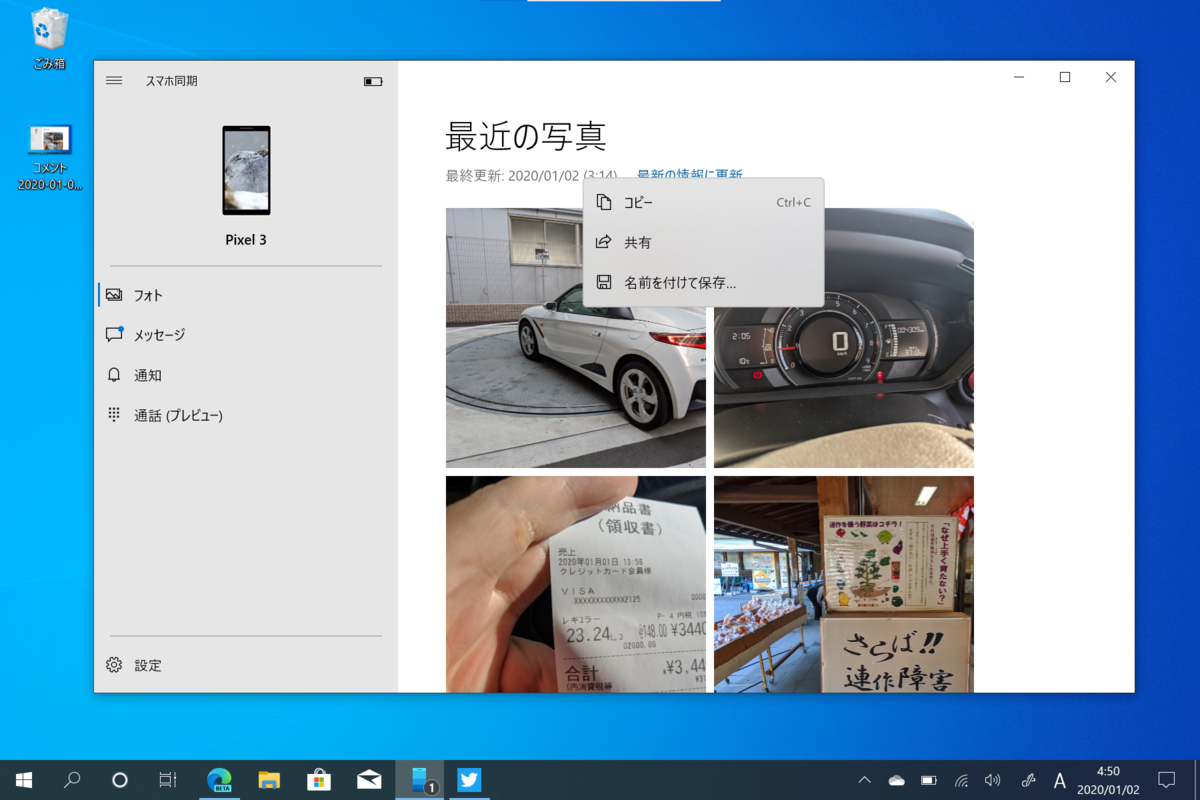
Task: Open Cortana circle on the taskbar
Action: pyautogui.click(x=120, y=780)
